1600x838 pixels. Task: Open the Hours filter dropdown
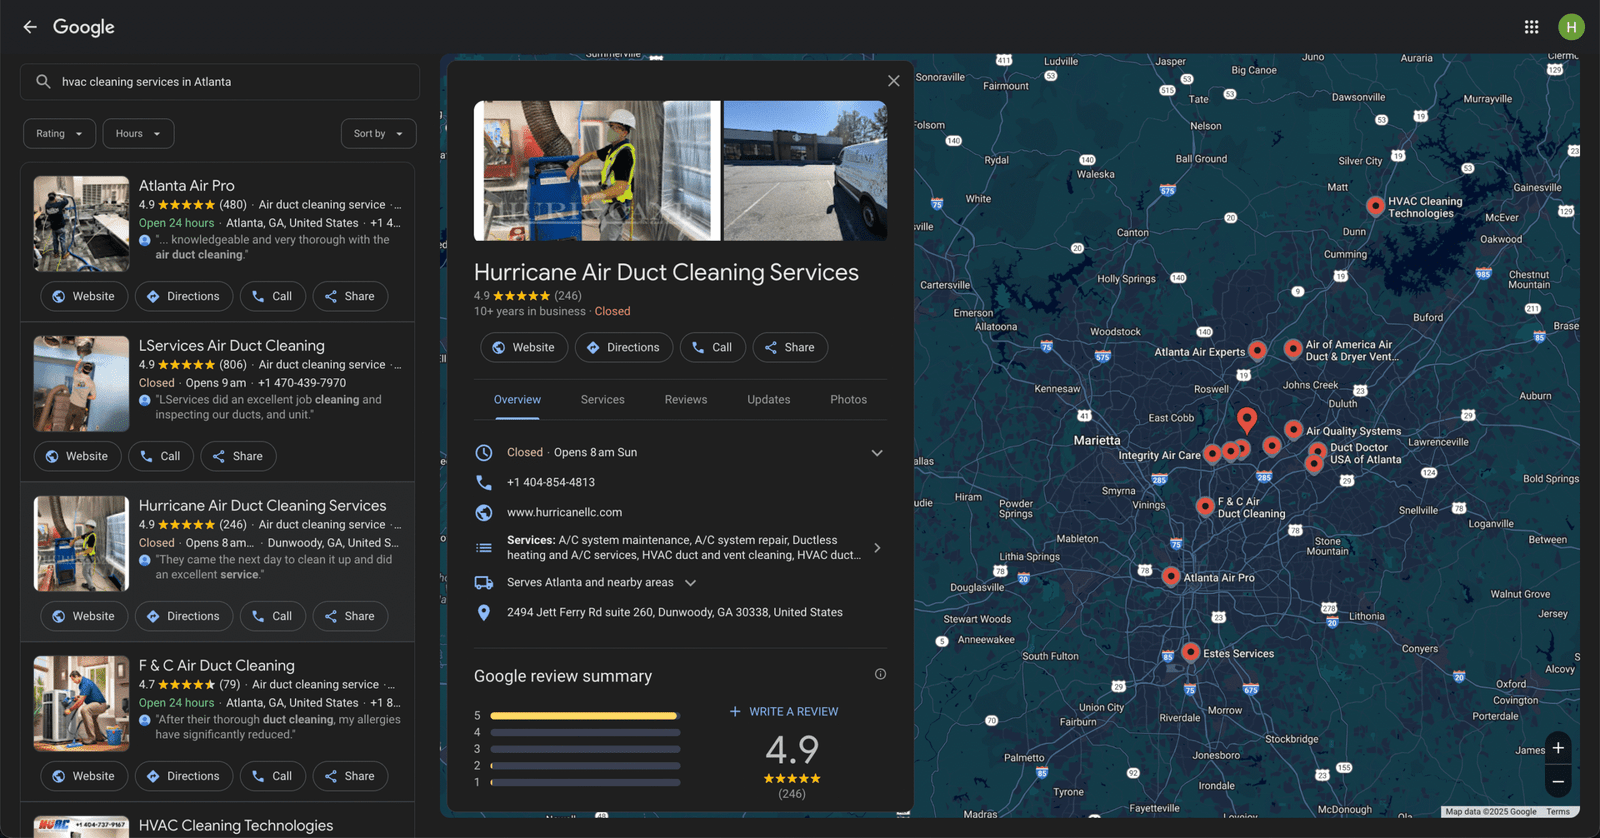pyautogui.click(x=138, y=134)
